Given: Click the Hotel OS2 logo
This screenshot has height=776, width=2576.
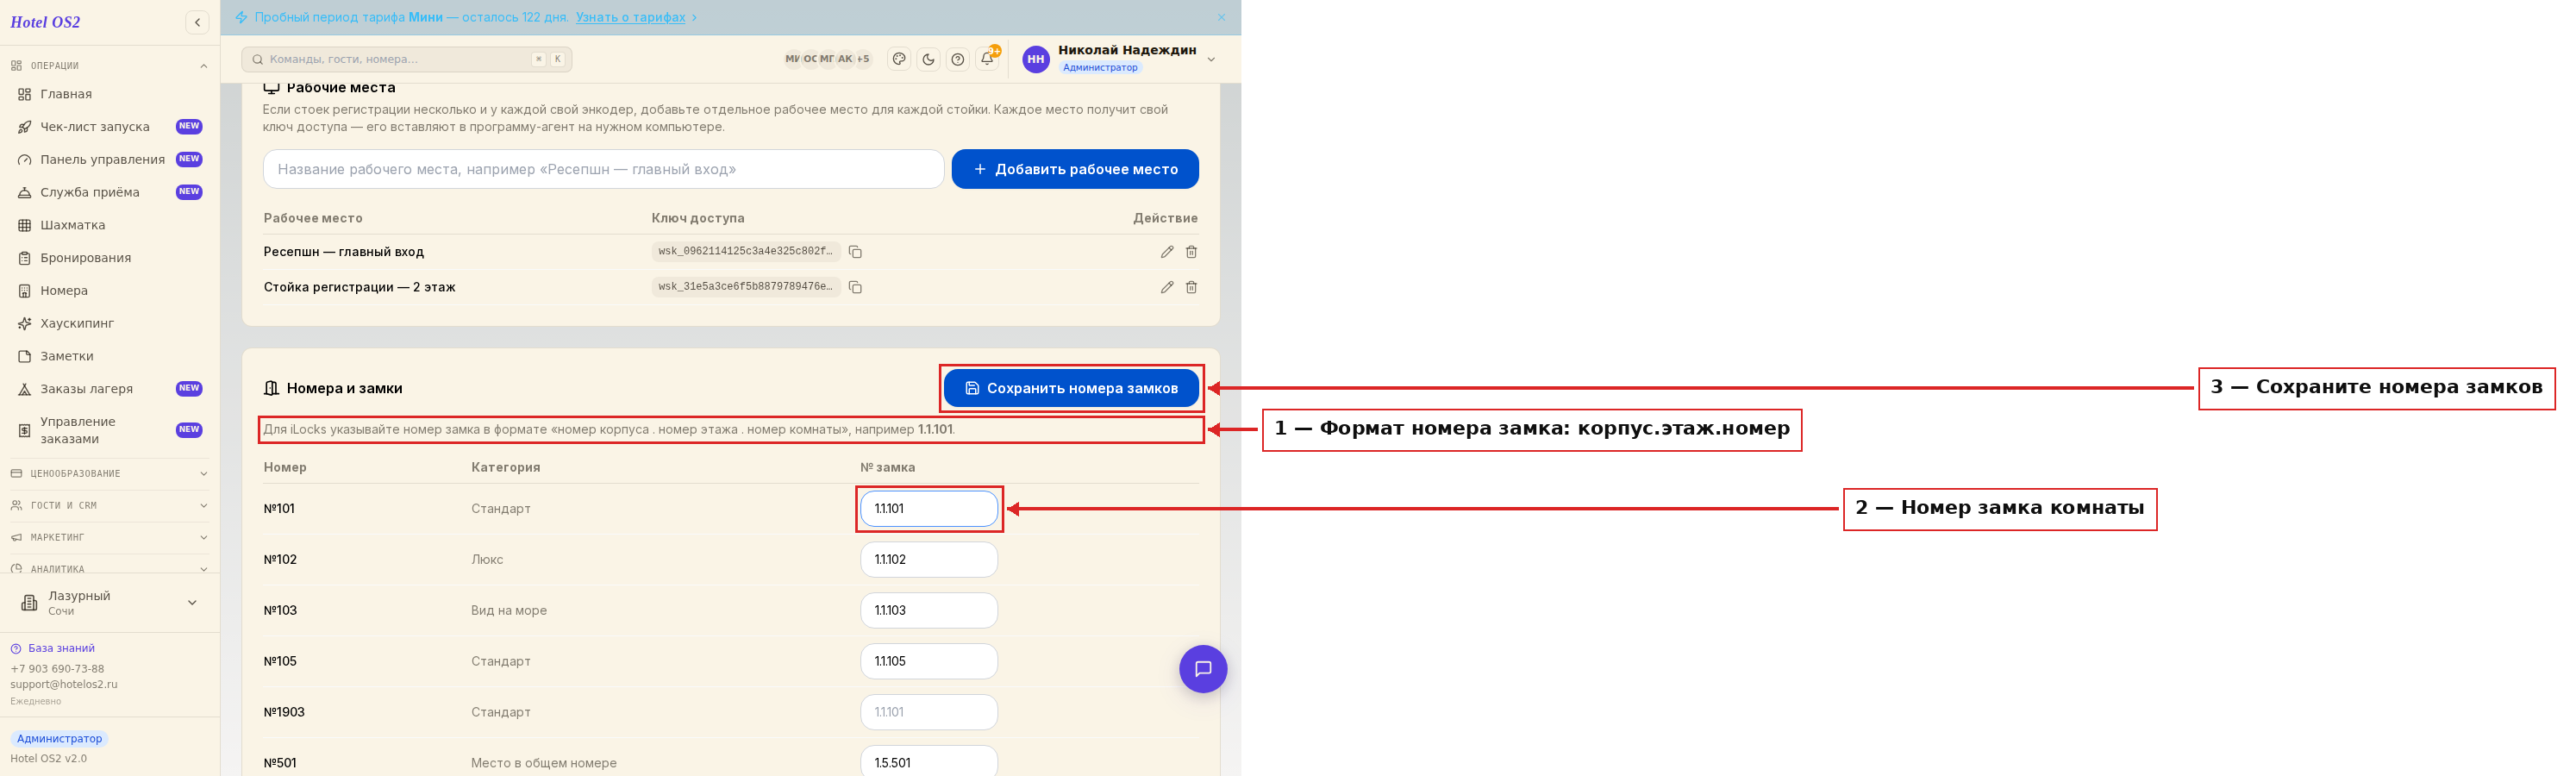Looking at the screenshot, I should pyautogui.click(x=45, y=22).
